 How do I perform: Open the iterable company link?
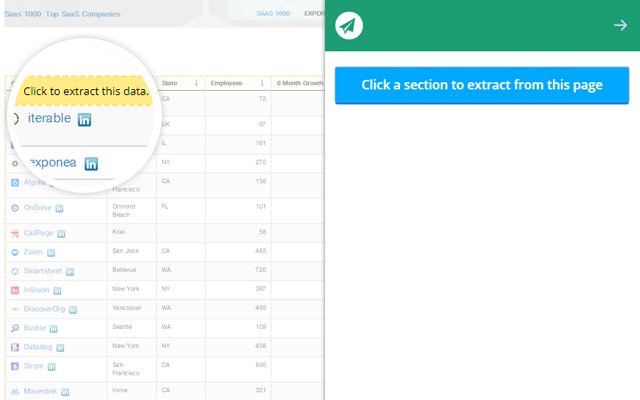point(49,118)
